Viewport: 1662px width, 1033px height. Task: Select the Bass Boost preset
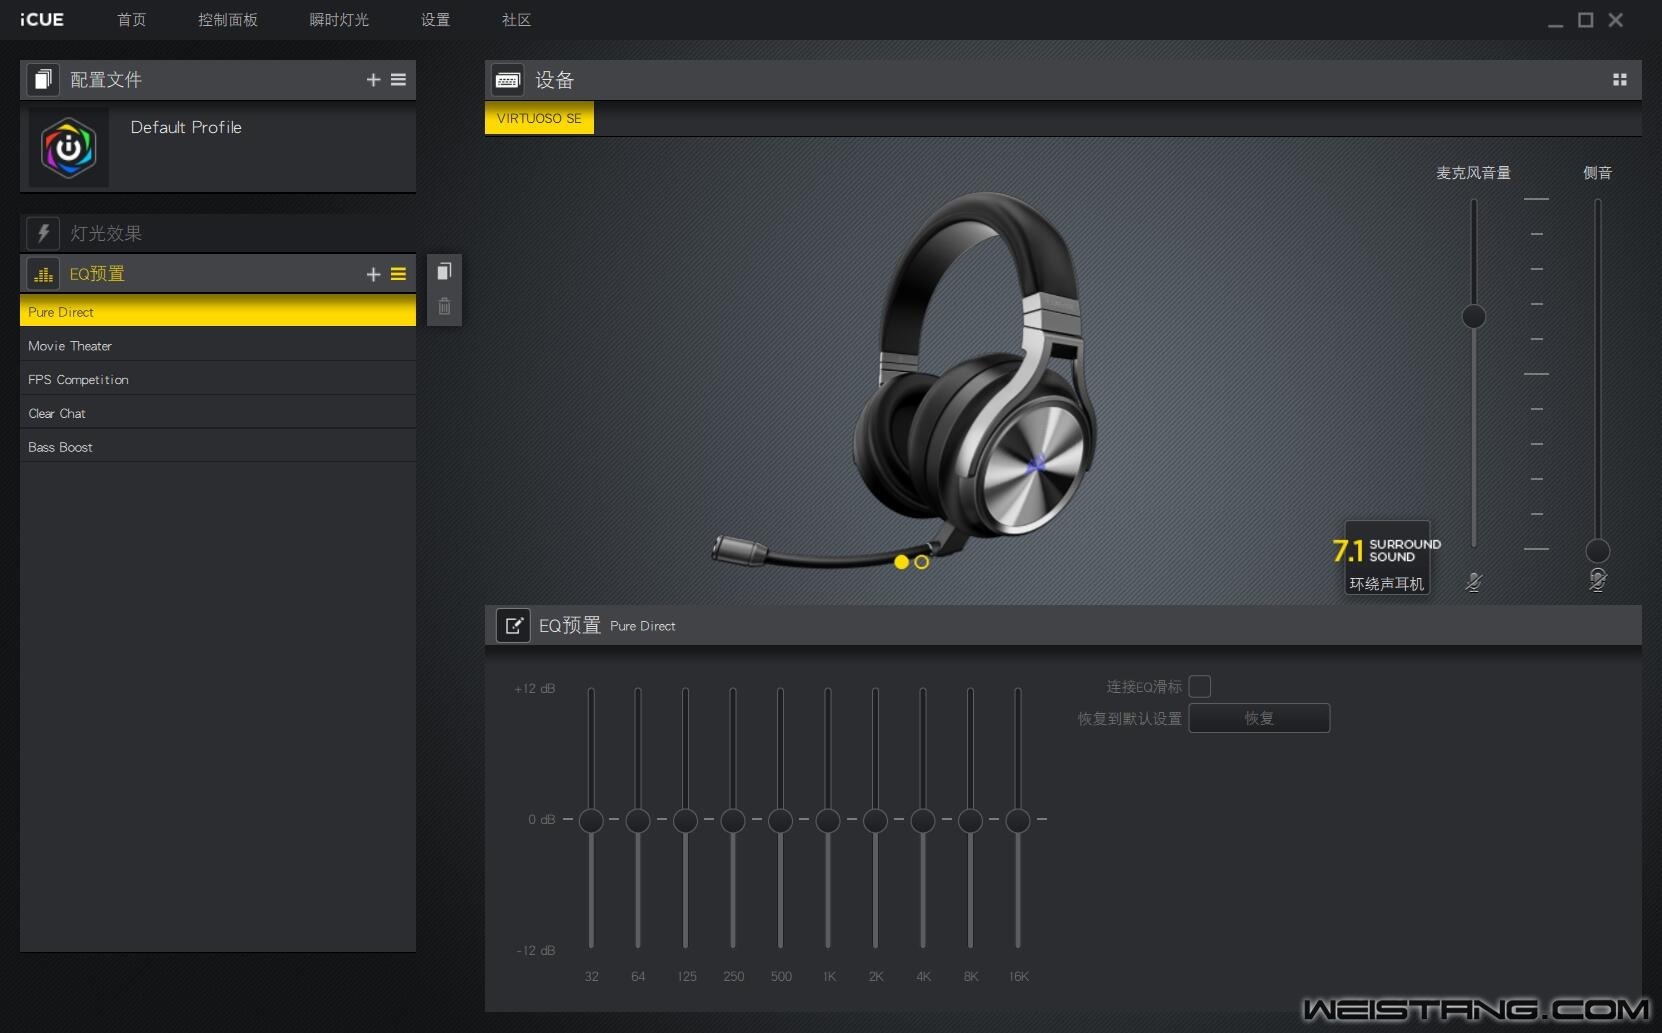coord(218,447)
